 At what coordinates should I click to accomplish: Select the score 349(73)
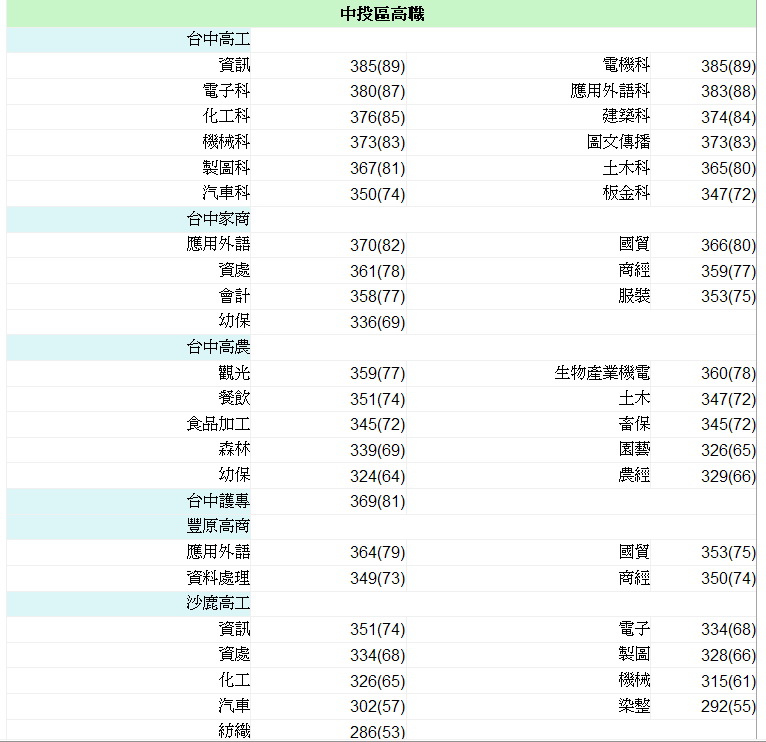[378, 578]
